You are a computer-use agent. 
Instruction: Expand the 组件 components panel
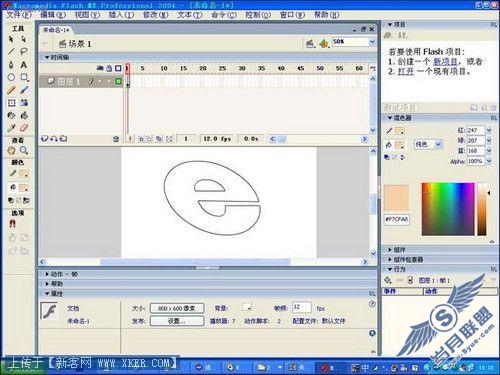(390, 250)
